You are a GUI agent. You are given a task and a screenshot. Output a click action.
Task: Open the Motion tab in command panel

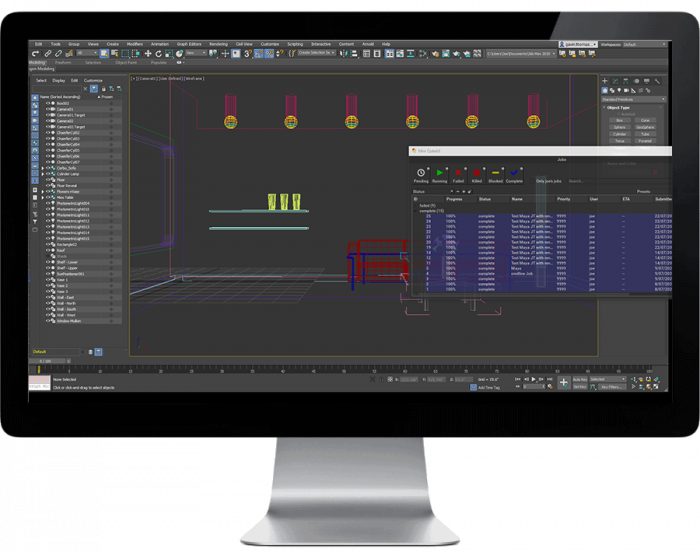(x=636, y=81)
